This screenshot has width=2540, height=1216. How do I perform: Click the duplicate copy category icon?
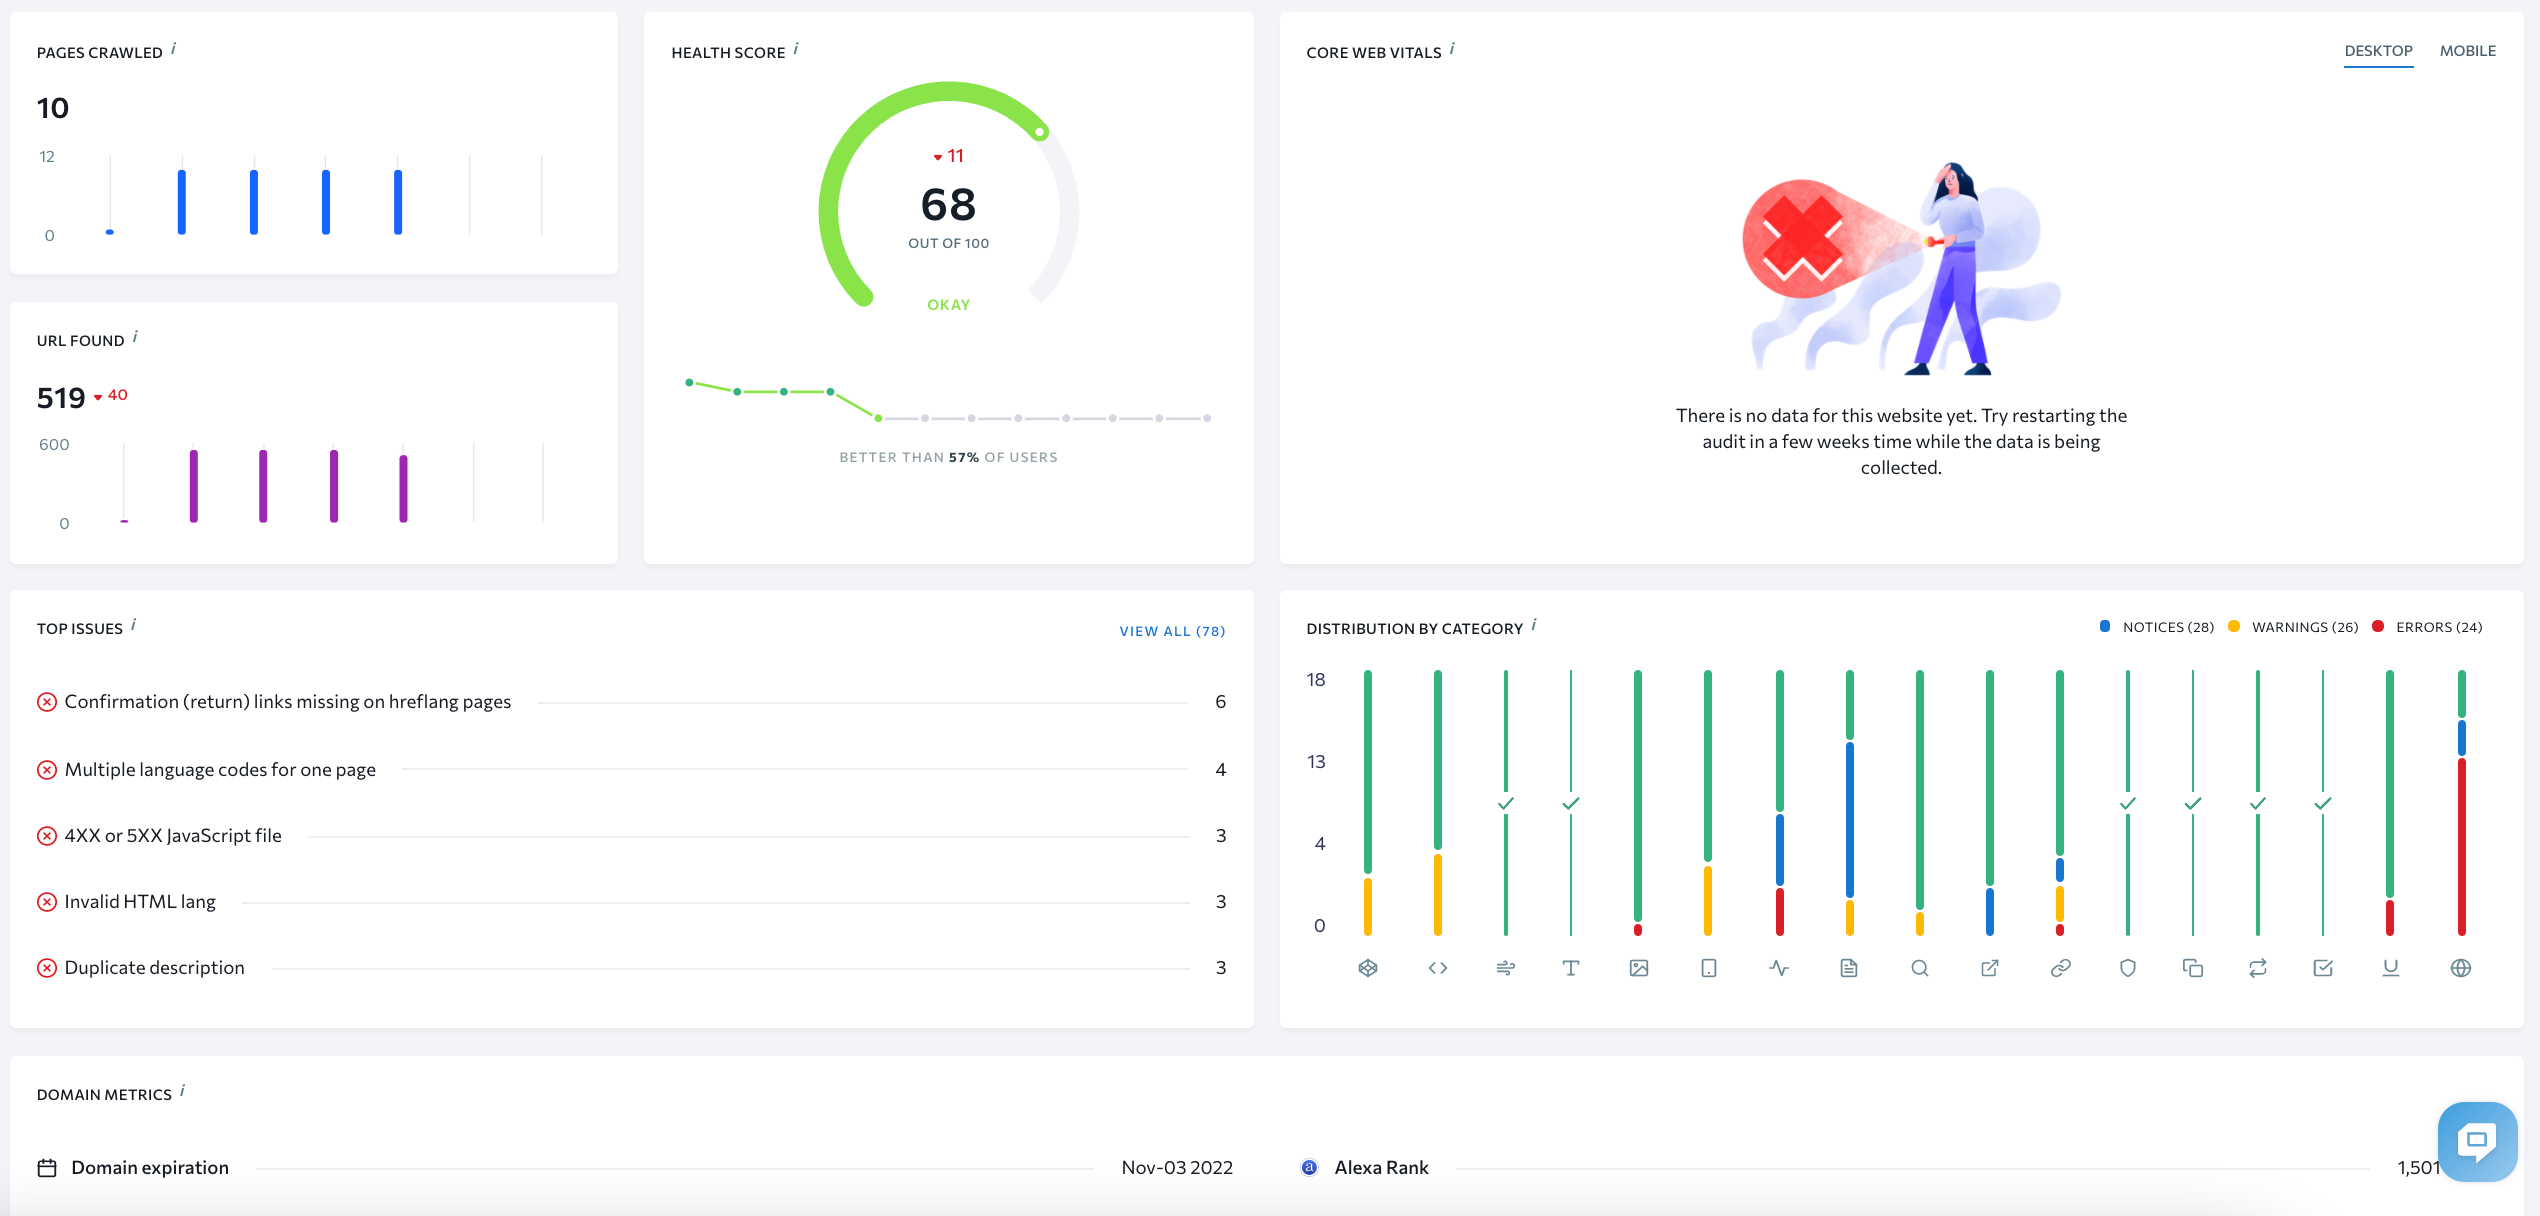(x=2193, y=968)
